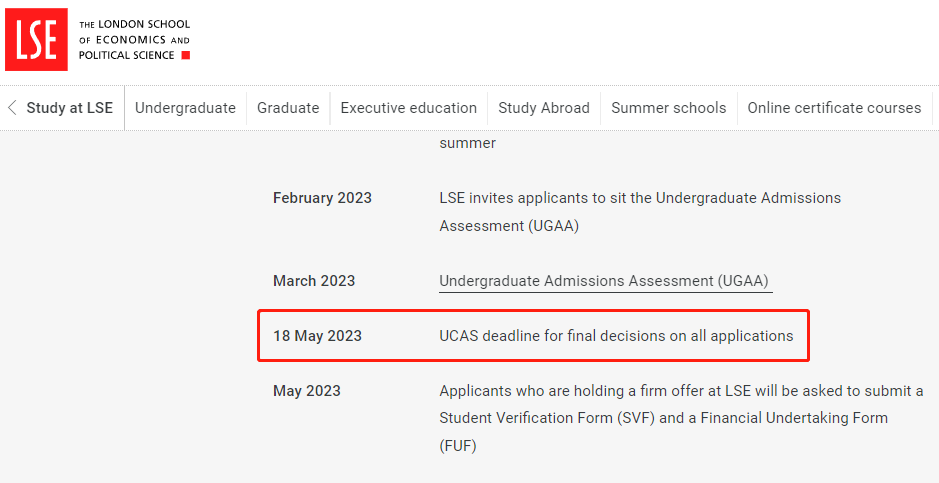Click the word summer above February row
This screenshot has width=939, height=483.
click(468, 144)
